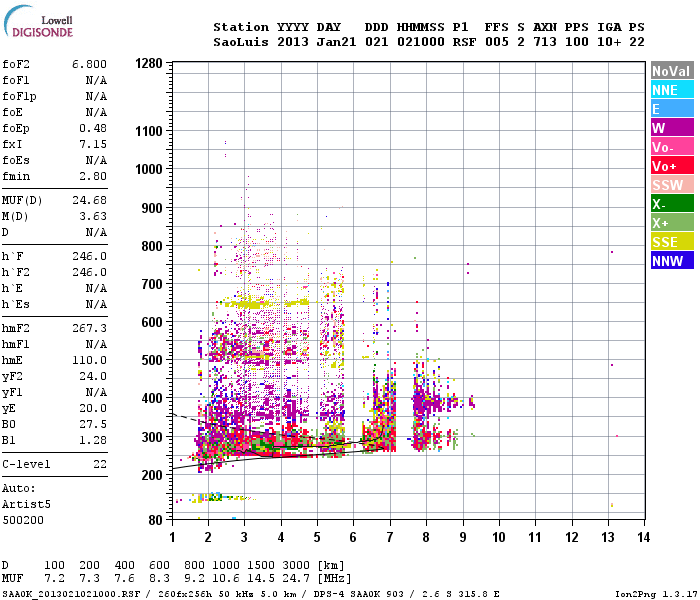The image size is (700, 600).
Task: Select the hmF2 value 267.3
Action: tap(89, 328)
